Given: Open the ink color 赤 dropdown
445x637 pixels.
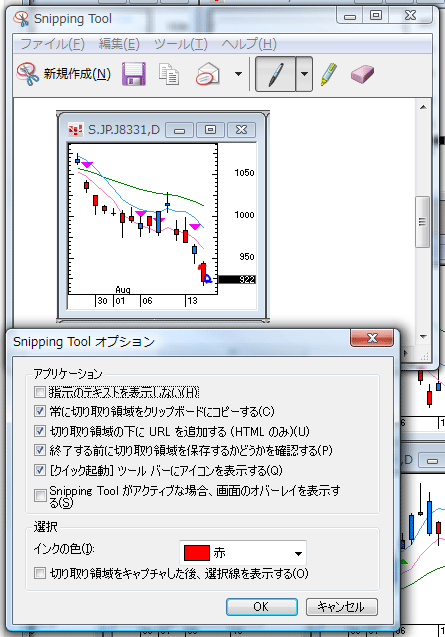Looking at the screenshot, I should click(x=243, y=553).
